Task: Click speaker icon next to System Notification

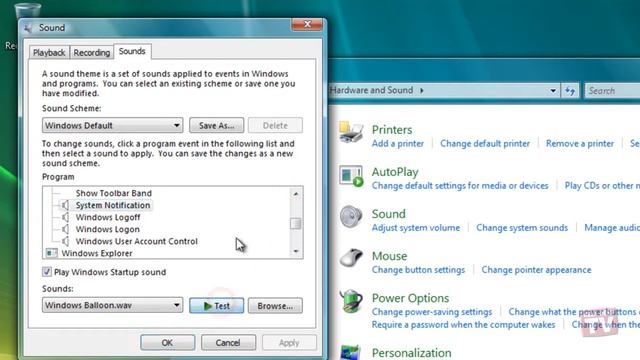Action: point(65,205)
